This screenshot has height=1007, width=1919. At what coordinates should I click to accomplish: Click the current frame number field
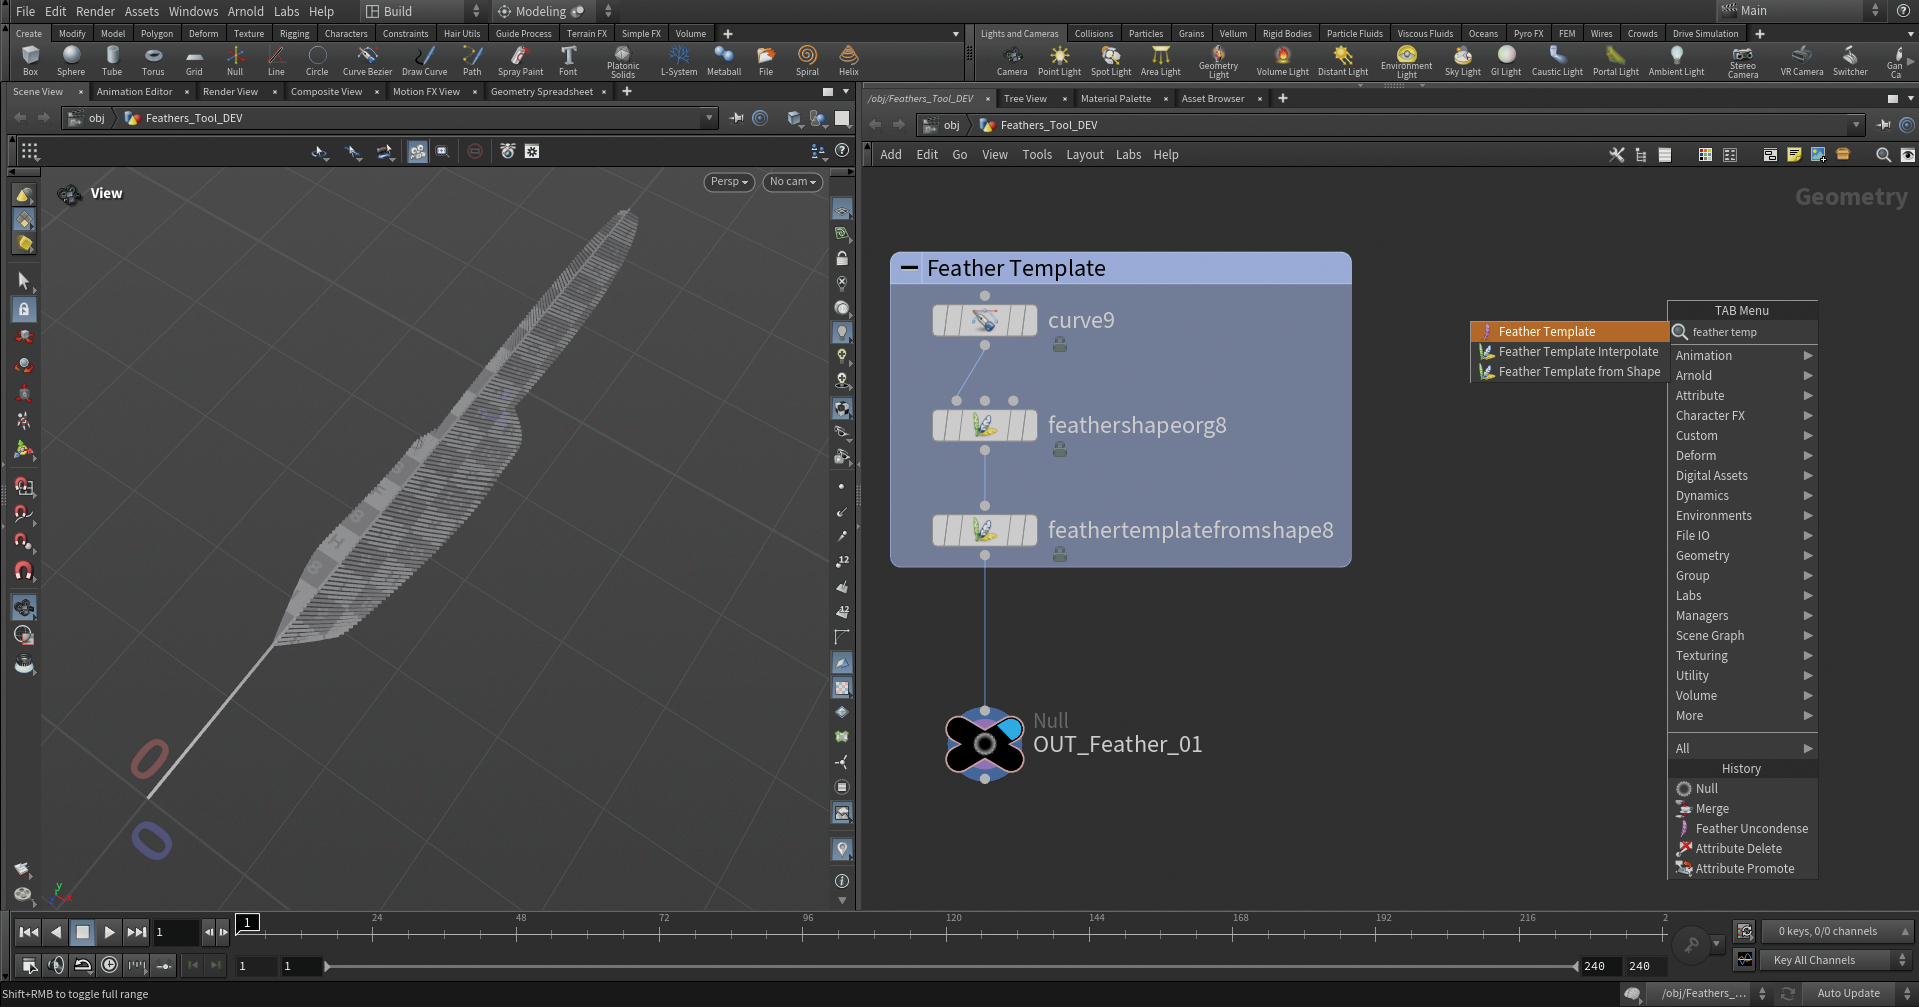click(176, 932)
